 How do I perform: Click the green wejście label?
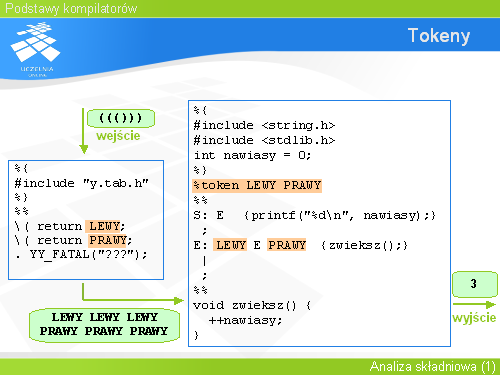(x=118, y=136)
